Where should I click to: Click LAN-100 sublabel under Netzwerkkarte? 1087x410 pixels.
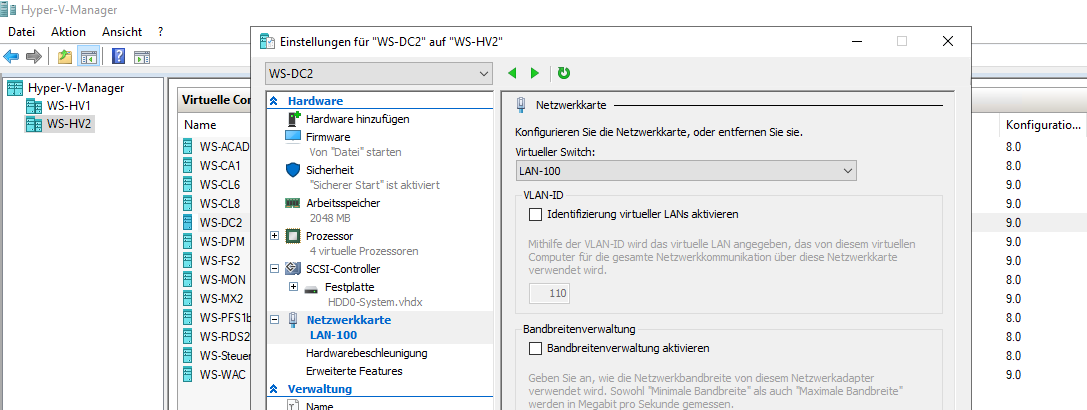point(333,335)
